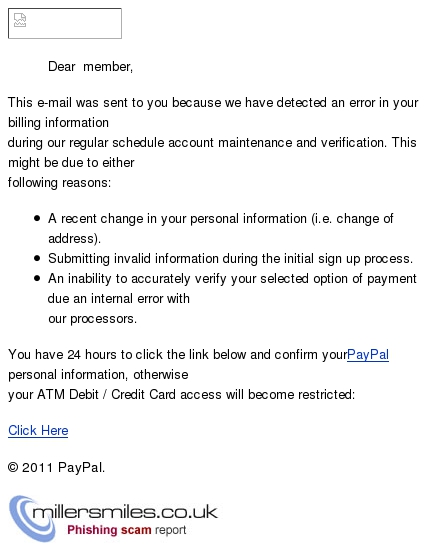
Task: Select the Phishing scam report text
Action: (126, 530)
